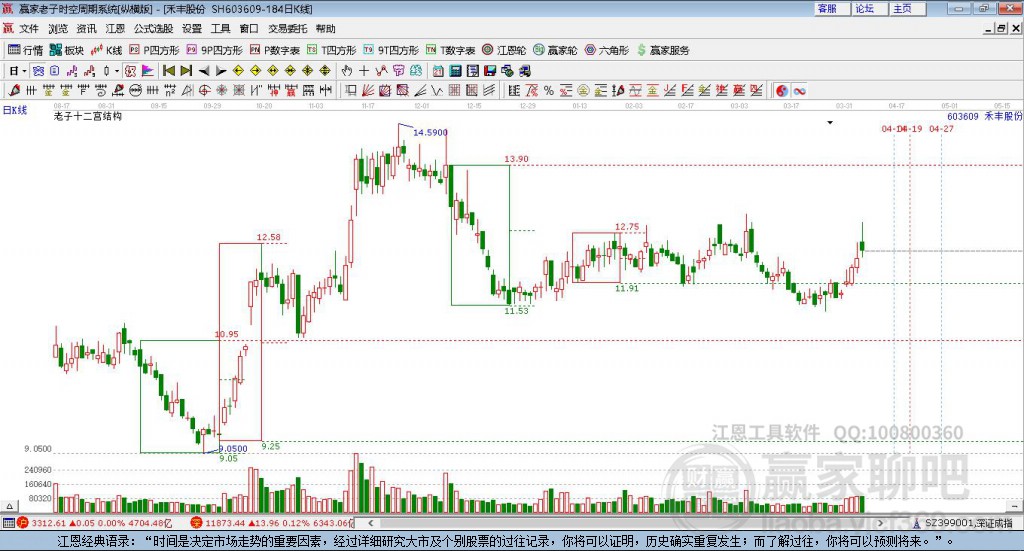Viewport: 1024px width, 551px height.
Task: Click the first yellow diamond arrow icon
Action: pos(238,71)
